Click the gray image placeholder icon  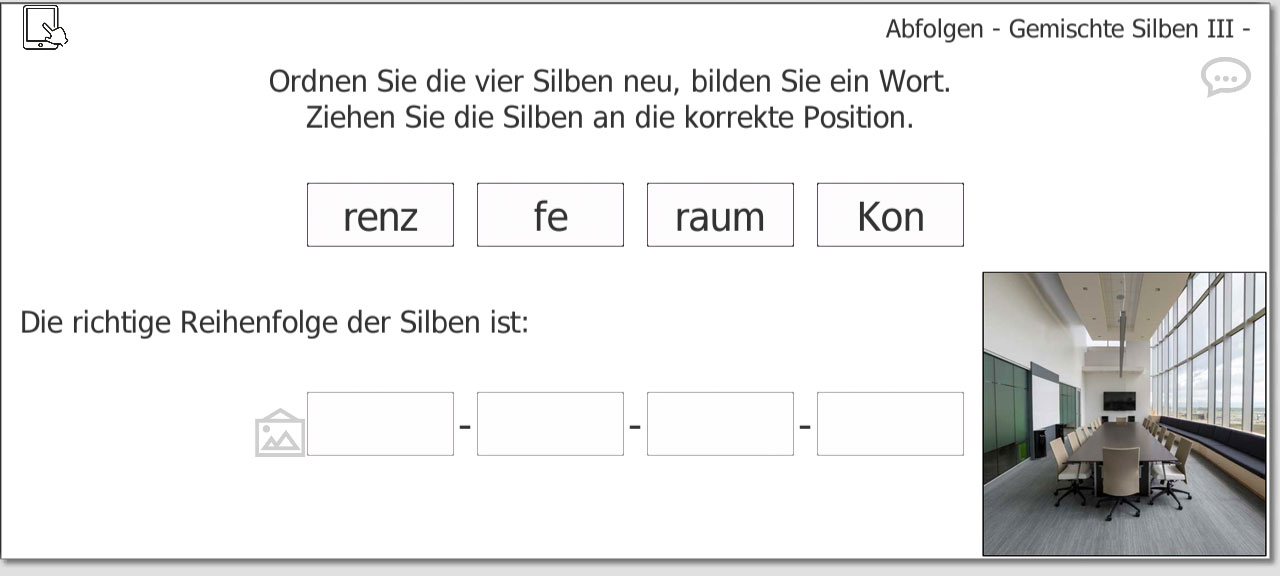[x=280, y=432]
